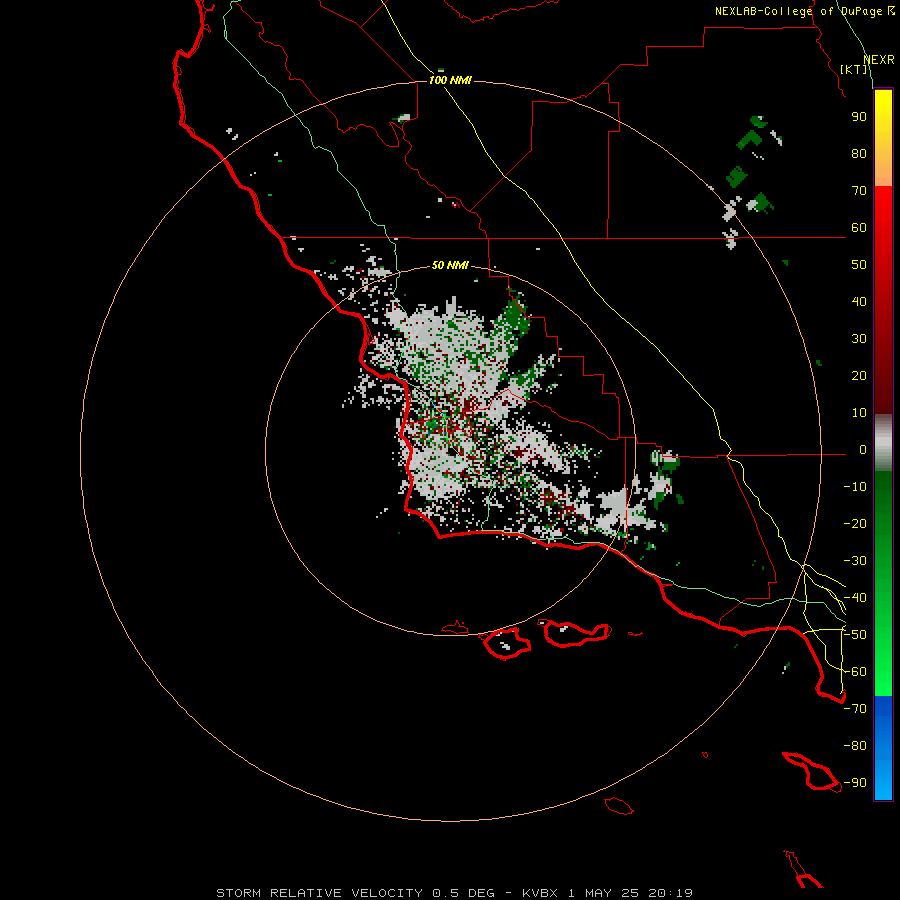Image resolution: width=900 pixels, height=900 pixels.
Task: Click the -30 value on the velocity scale
Action: point(855,561)
